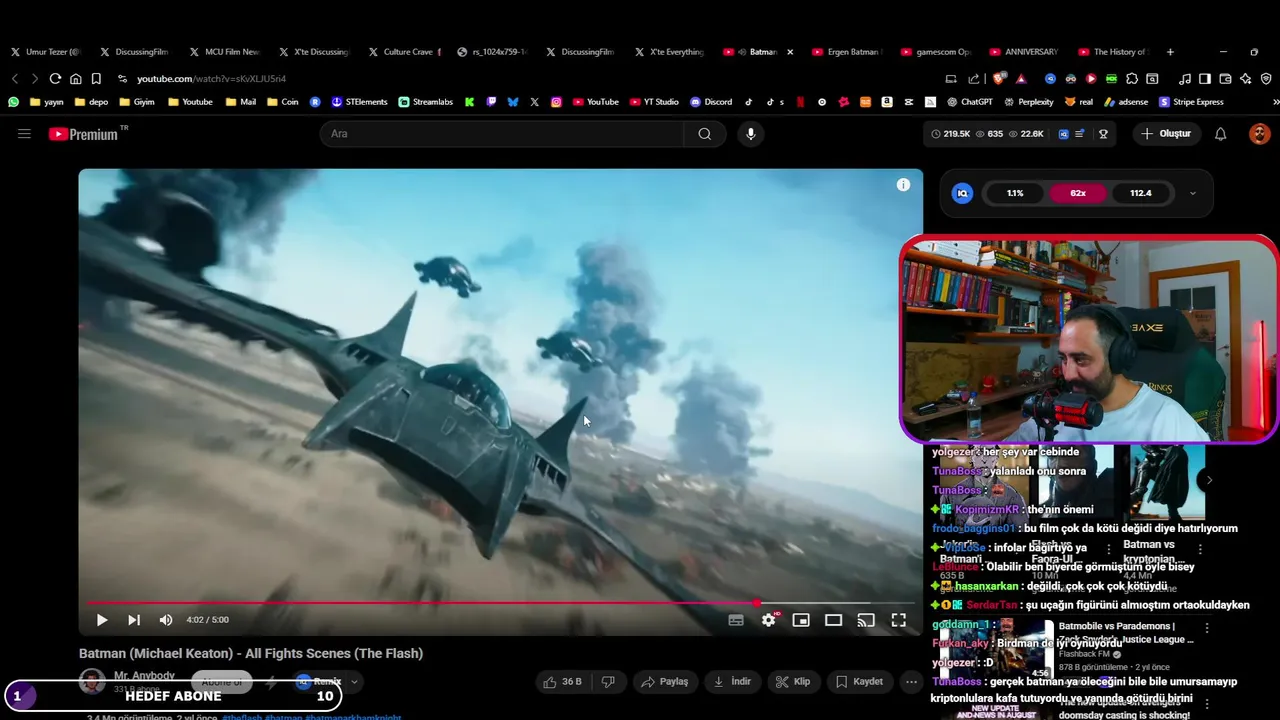Switch to Ergen Batman tab
This screenshot has width=1280, height=720.
[847, 52]
